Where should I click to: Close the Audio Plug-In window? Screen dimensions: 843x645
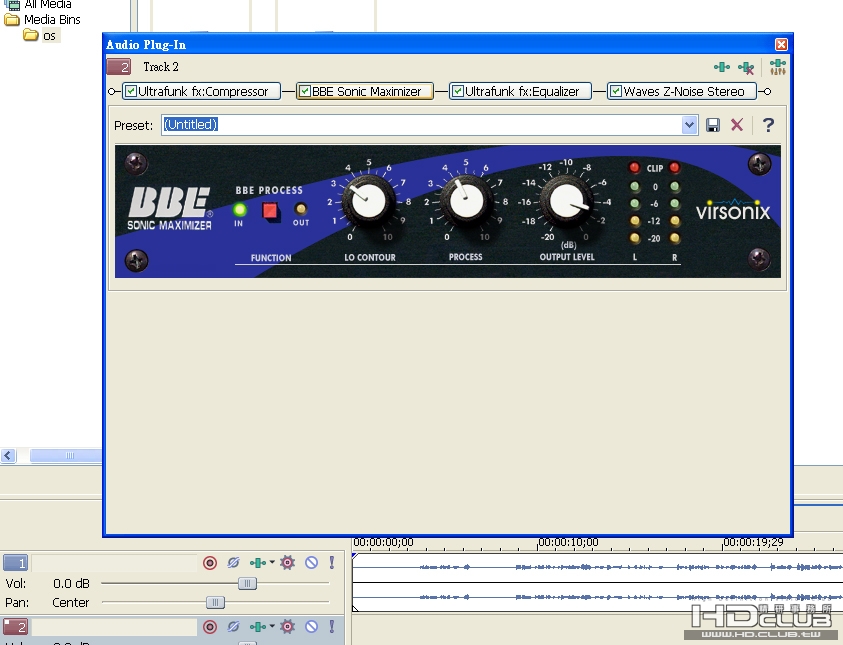click(x=781, y=45)
